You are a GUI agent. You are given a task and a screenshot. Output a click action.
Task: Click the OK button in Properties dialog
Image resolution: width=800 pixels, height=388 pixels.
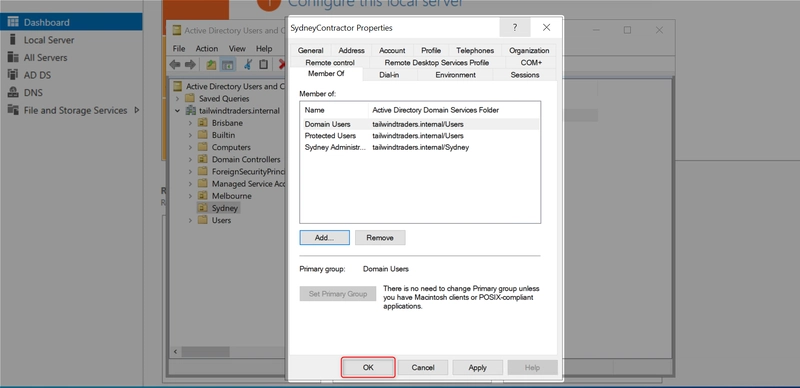[x=368, y=368]
